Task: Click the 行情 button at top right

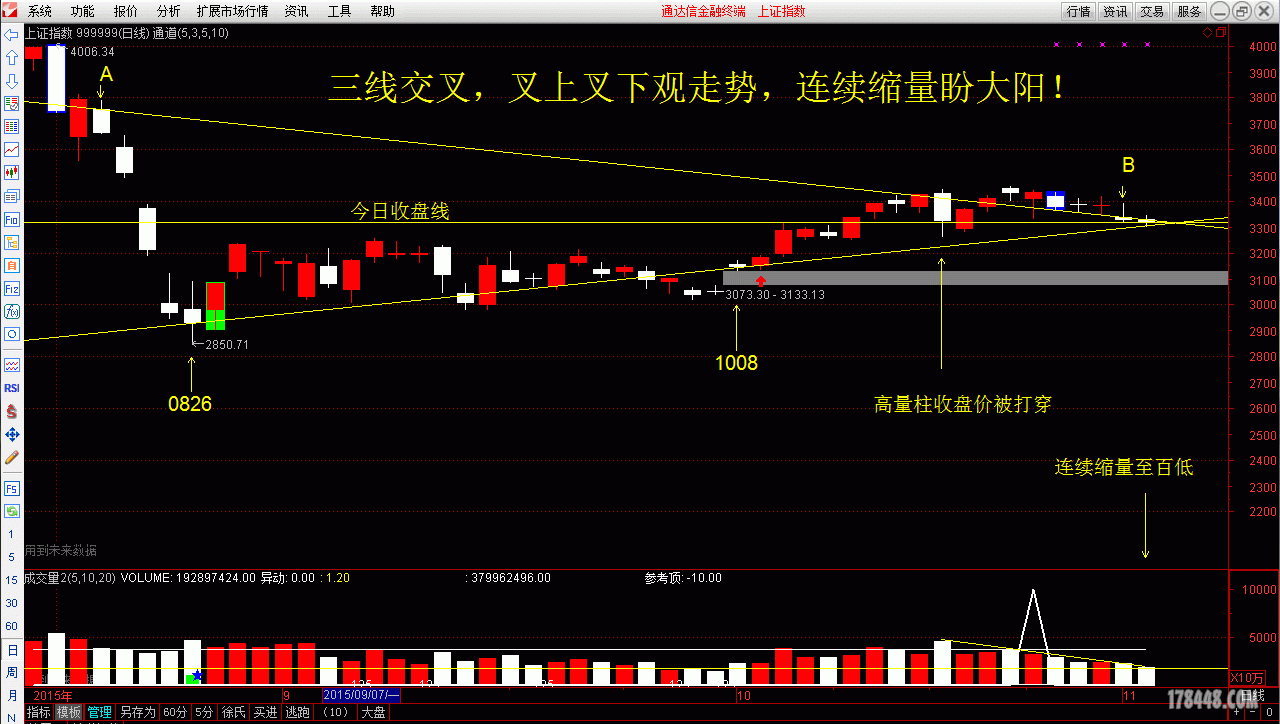Action: coord(1078,12)
